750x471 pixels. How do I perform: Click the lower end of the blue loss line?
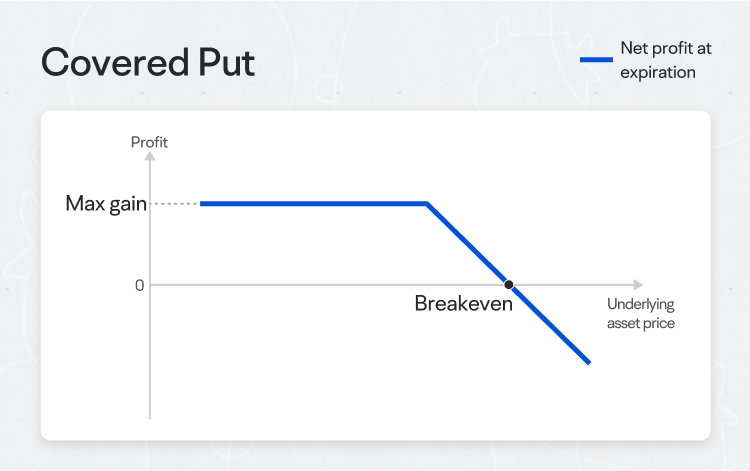589,362
